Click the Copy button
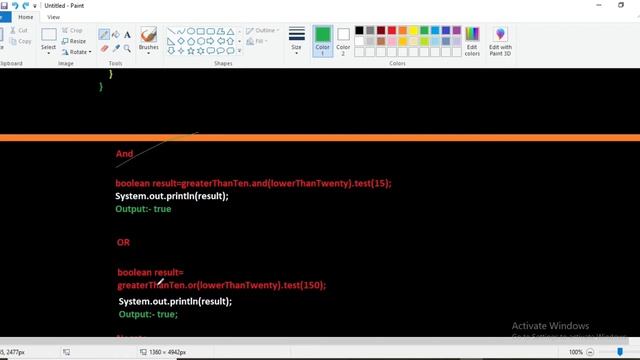This screenshot has width=640, height=360. [20, 41]
